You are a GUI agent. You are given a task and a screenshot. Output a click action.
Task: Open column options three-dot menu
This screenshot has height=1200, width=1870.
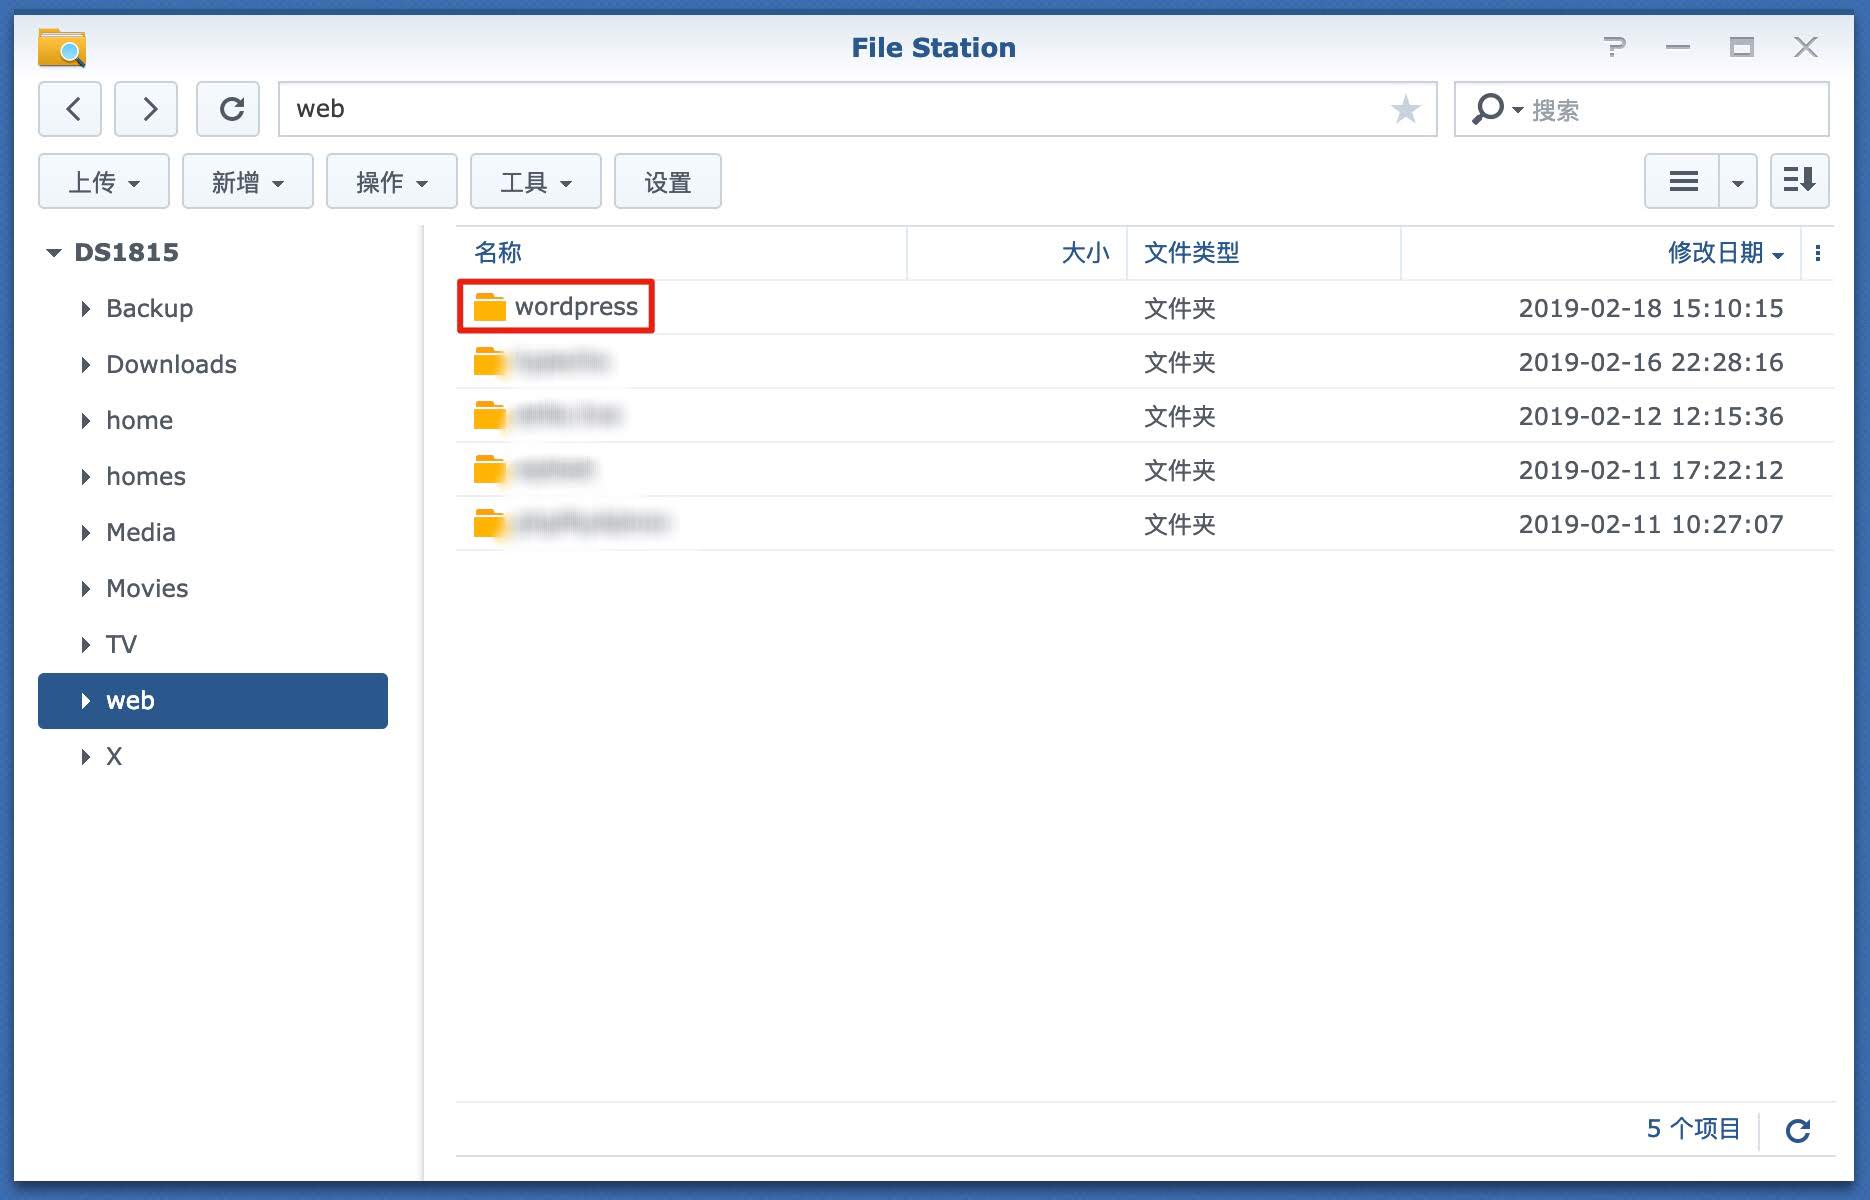[x=1817, y=254]
